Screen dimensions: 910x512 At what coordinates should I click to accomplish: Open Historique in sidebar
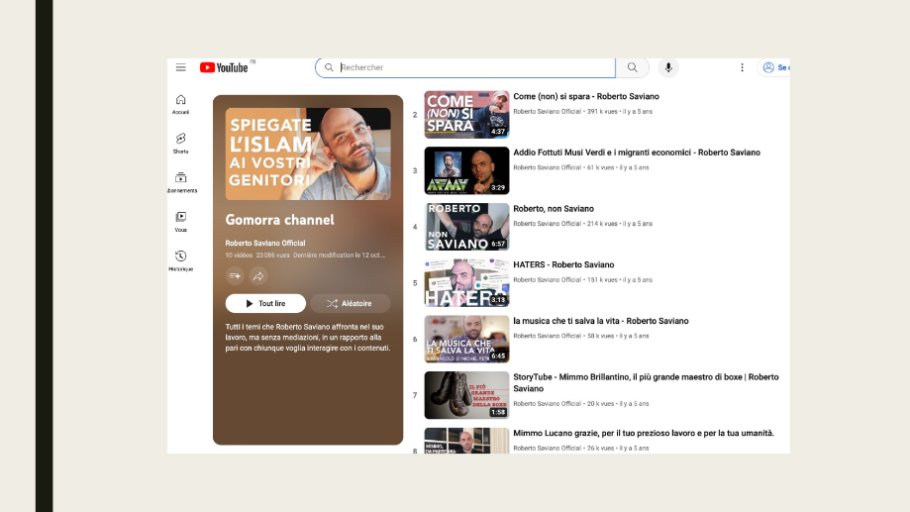(x=180, y=261)
